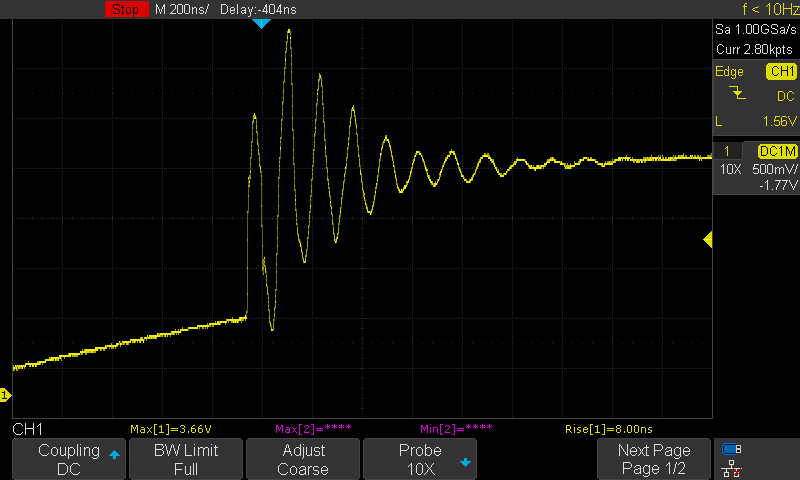
Task: Toggle BW Limit Full setting
Action: click(185, 459)
